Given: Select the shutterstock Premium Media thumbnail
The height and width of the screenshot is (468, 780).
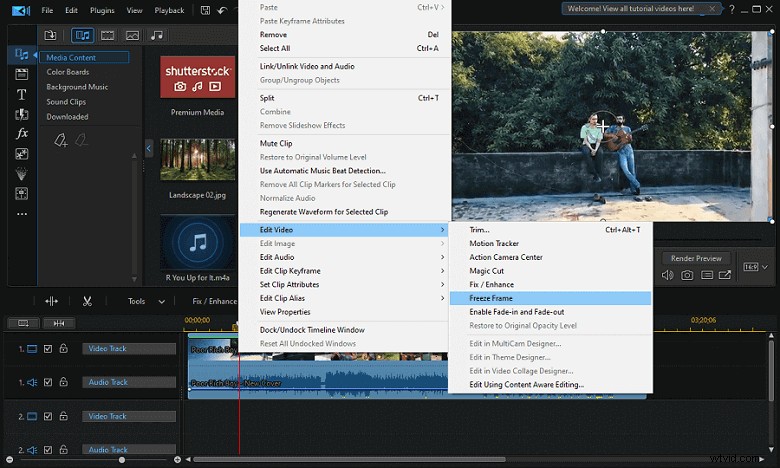Looking at the screenshot, I should (x=197, y=77).
